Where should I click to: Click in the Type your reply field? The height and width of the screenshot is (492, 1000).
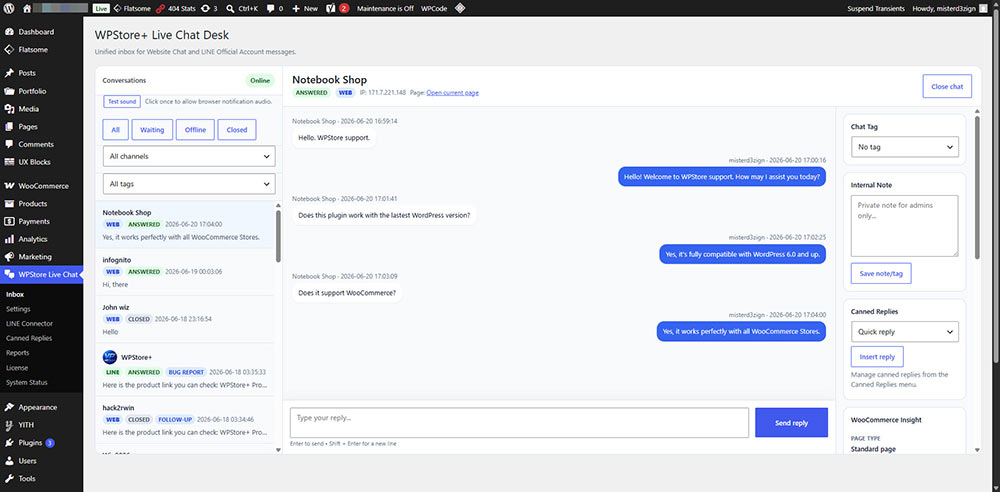pos(519,422)
